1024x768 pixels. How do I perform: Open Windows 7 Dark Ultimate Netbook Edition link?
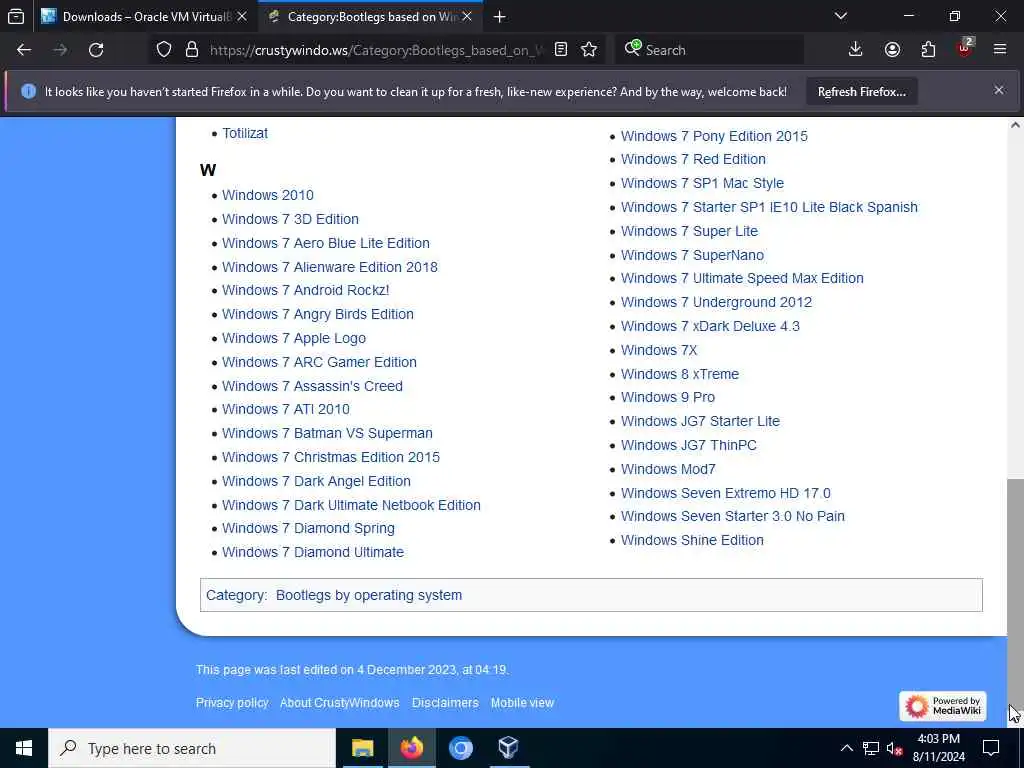pos(351,505)
